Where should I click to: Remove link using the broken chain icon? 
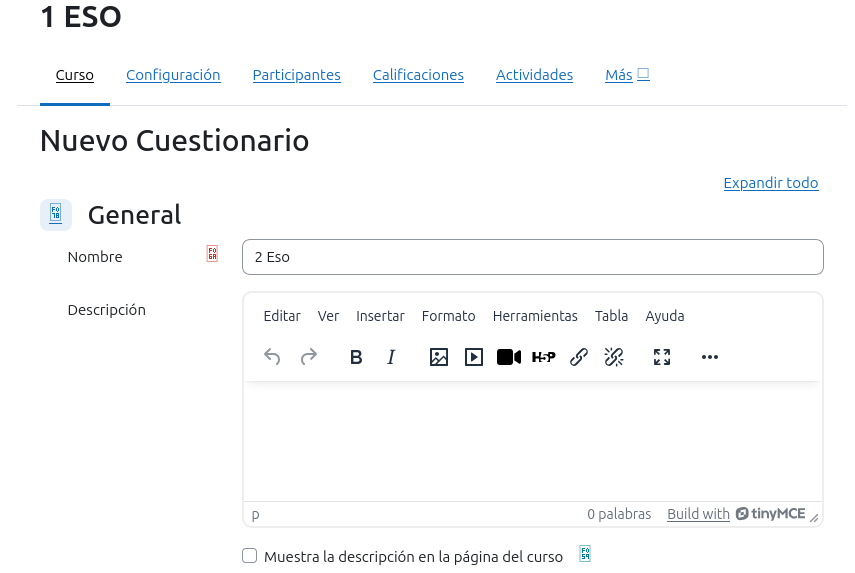click(x=614, y=357)
